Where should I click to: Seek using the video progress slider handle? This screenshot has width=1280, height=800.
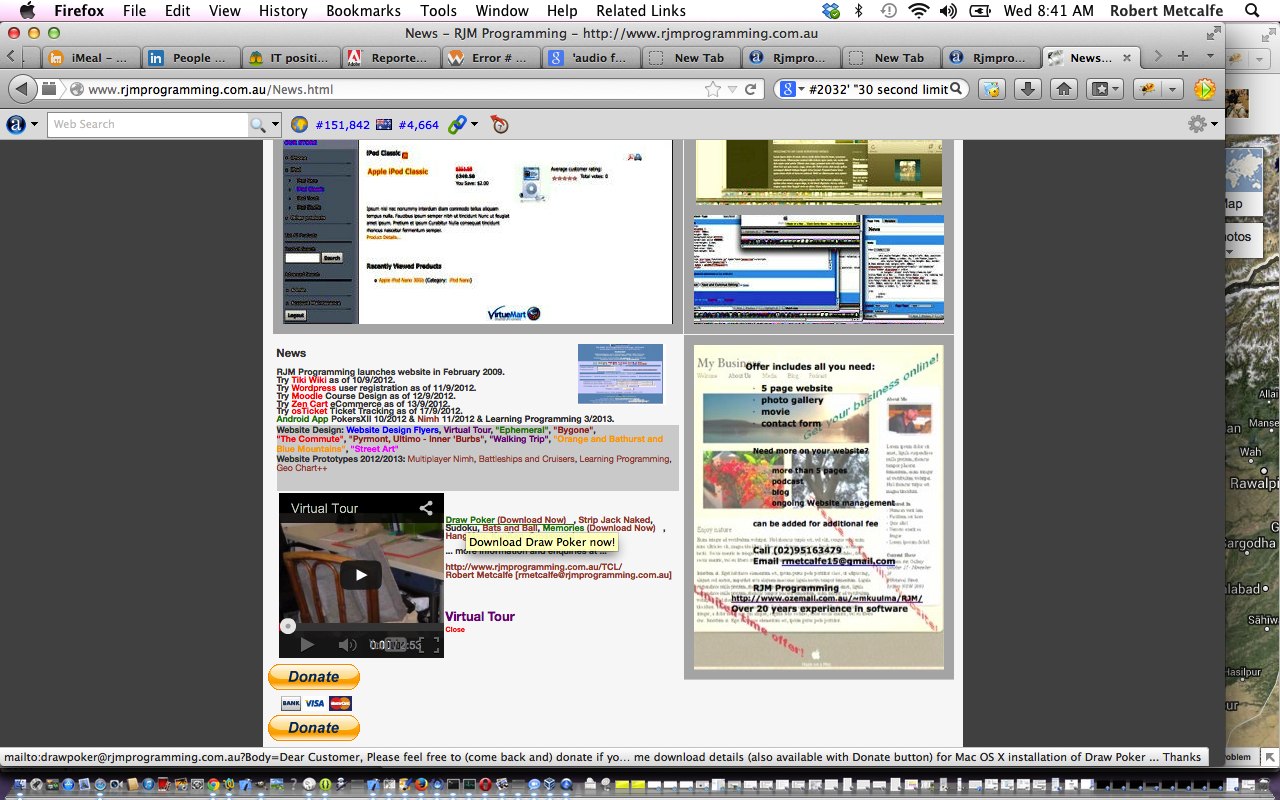(x=288, y=626)
